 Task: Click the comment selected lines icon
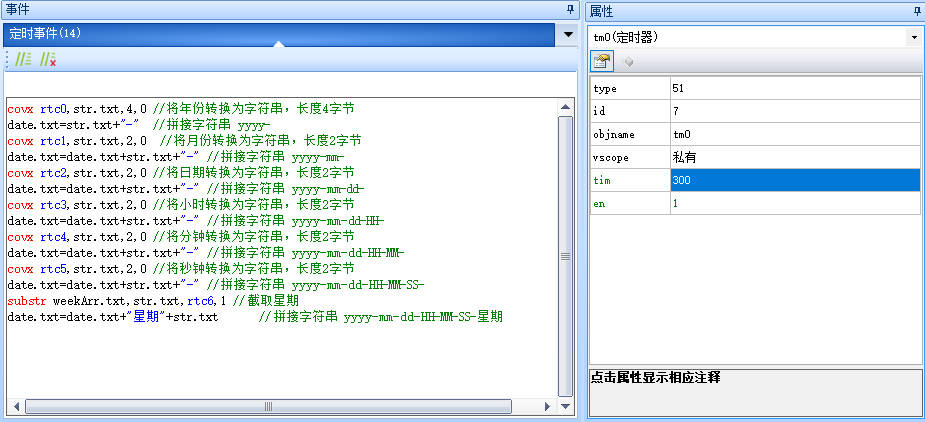coord(23,60)
